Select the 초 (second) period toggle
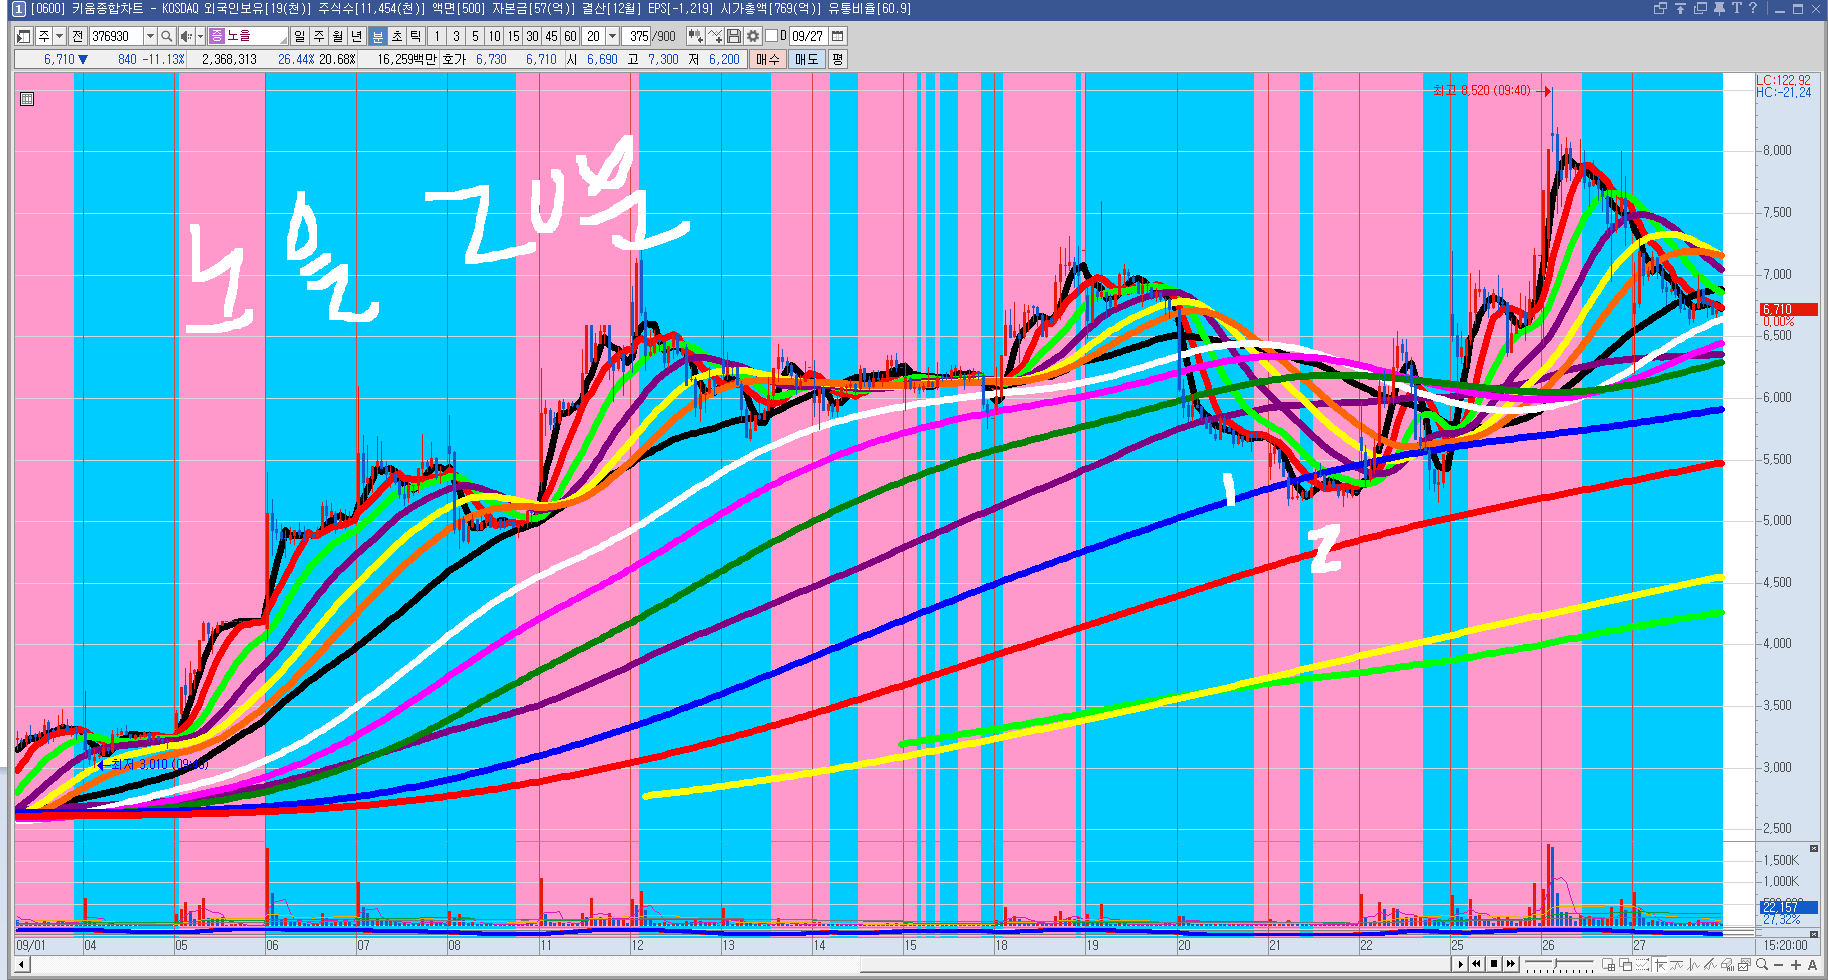 pos(397,36)
